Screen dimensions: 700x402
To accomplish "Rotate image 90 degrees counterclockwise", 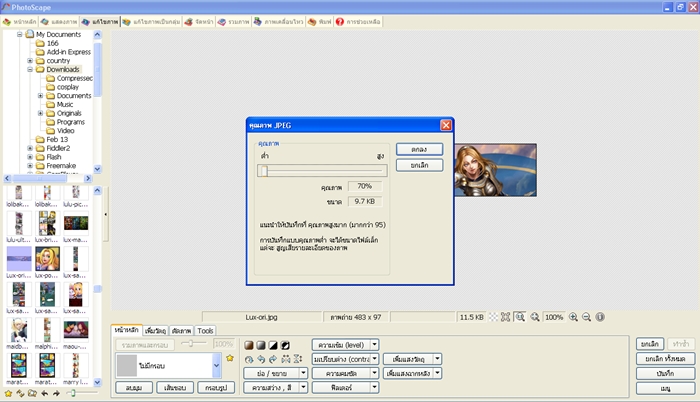I will pos(261,359).
